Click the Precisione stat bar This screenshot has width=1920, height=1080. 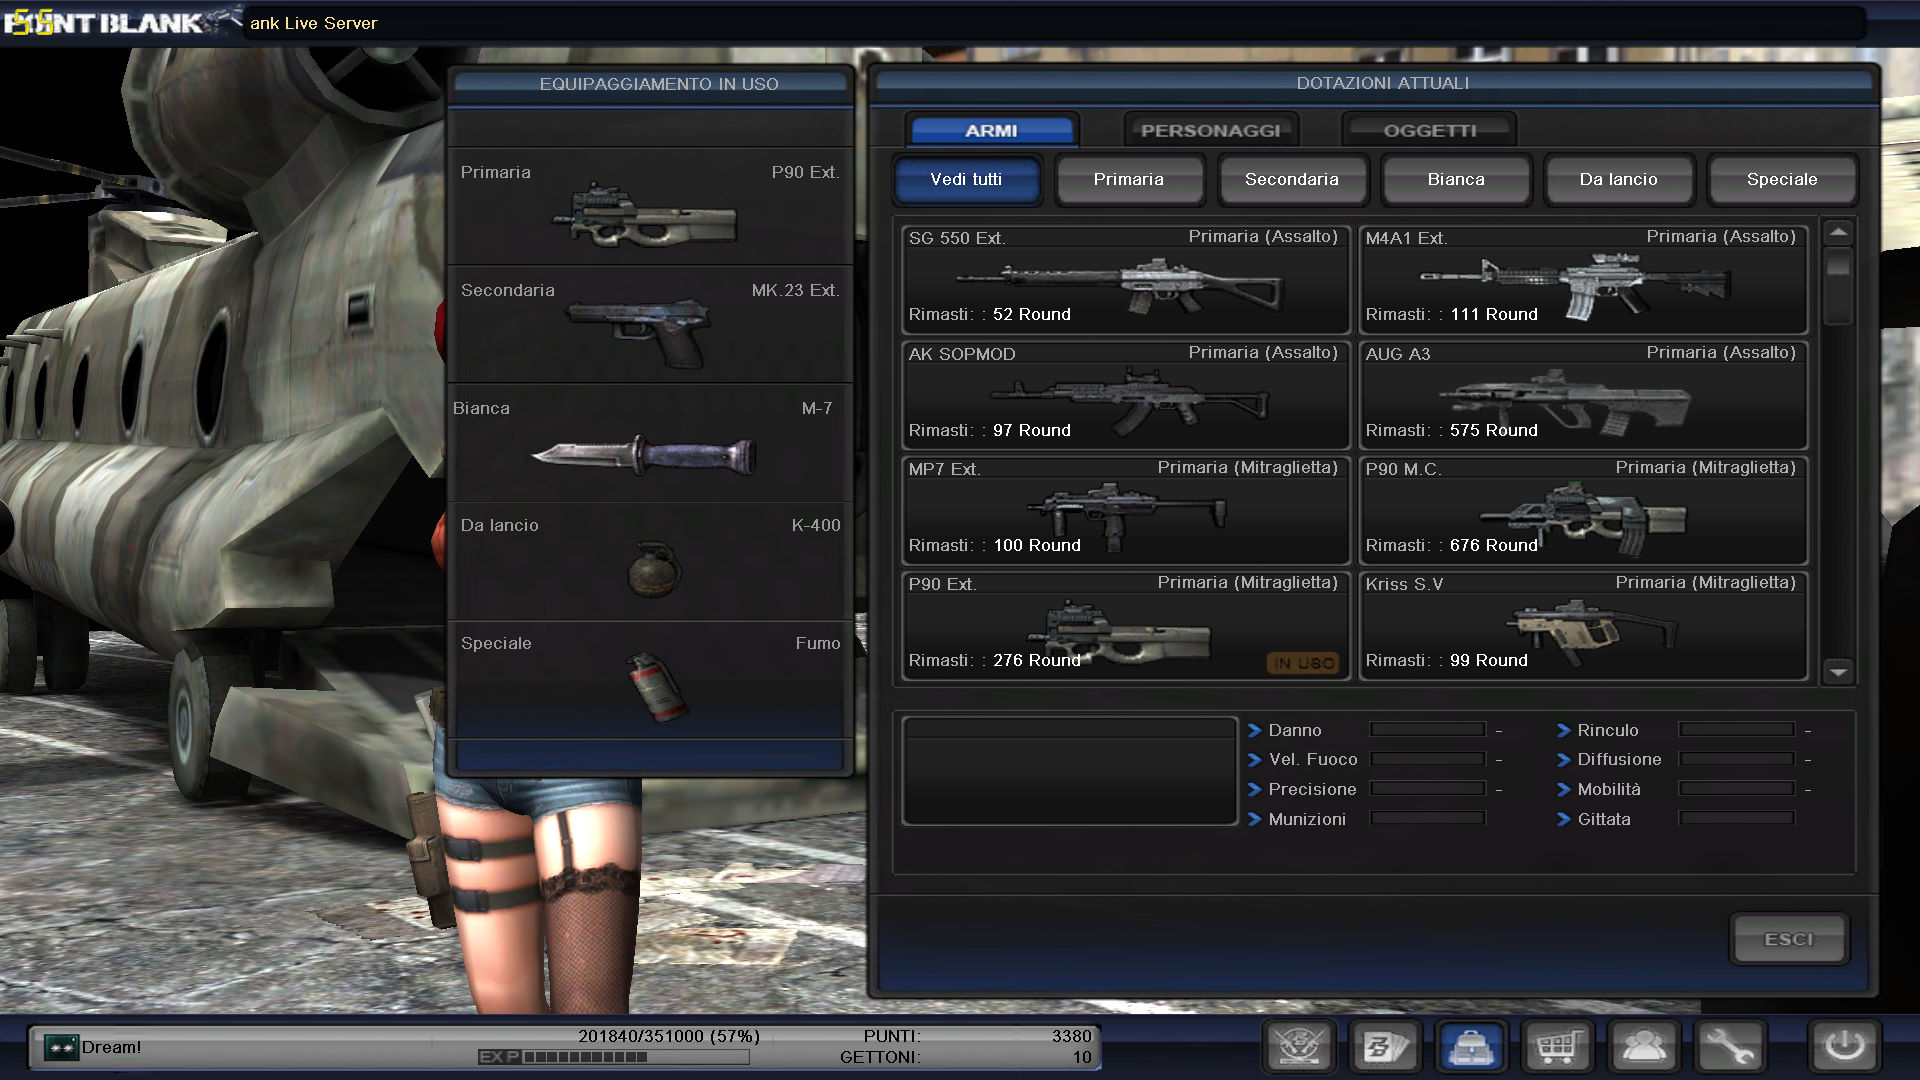[1427, 789]
